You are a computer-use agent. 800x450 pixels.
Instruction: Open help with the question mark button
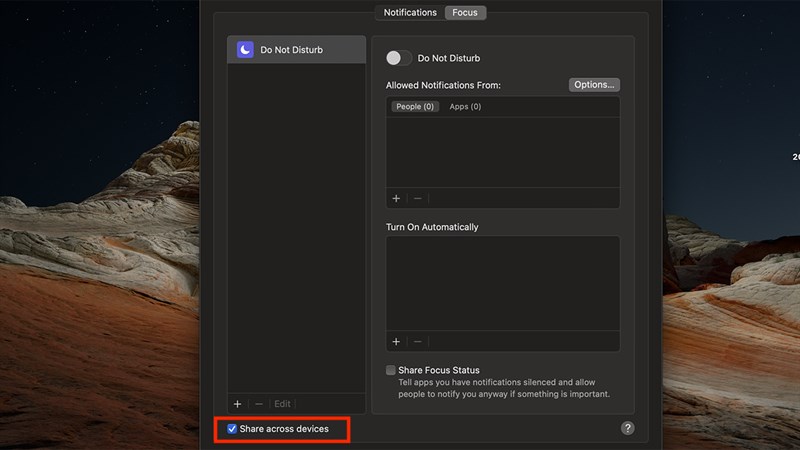coord(628,428)
